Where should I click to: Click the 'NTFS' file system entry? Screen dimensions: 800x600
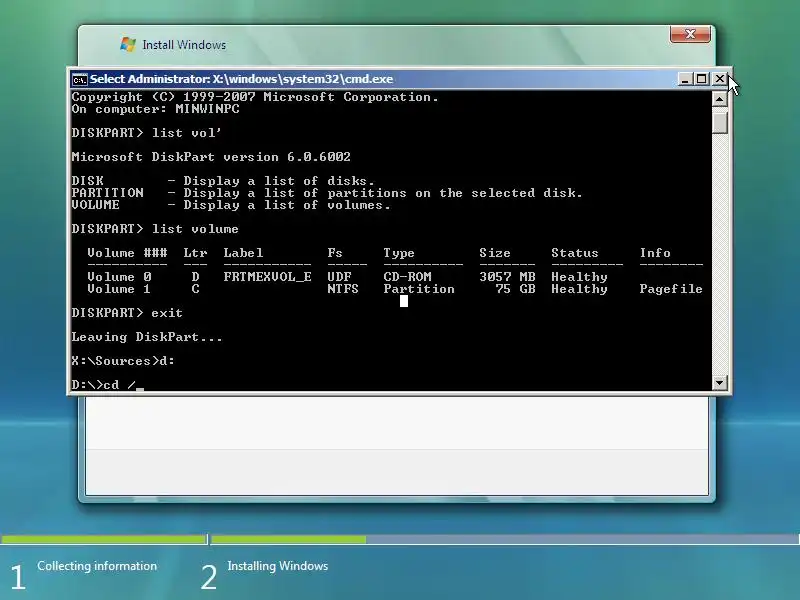pyautogui.click(x=343, y=289)
